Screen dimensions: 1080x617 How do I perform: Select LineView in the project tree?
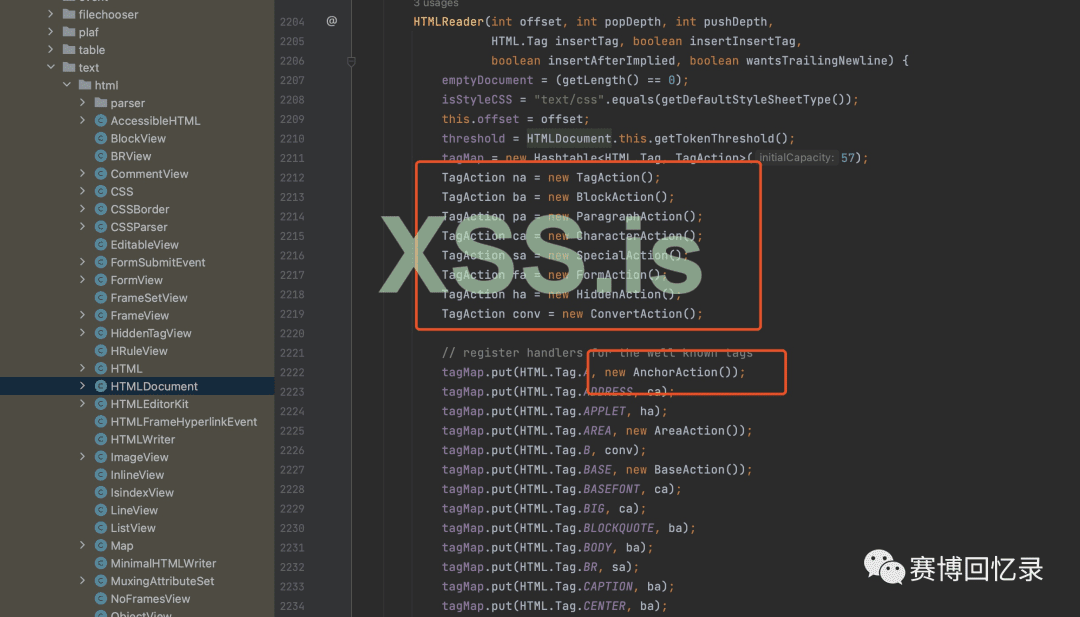click(x=134, y=510)
